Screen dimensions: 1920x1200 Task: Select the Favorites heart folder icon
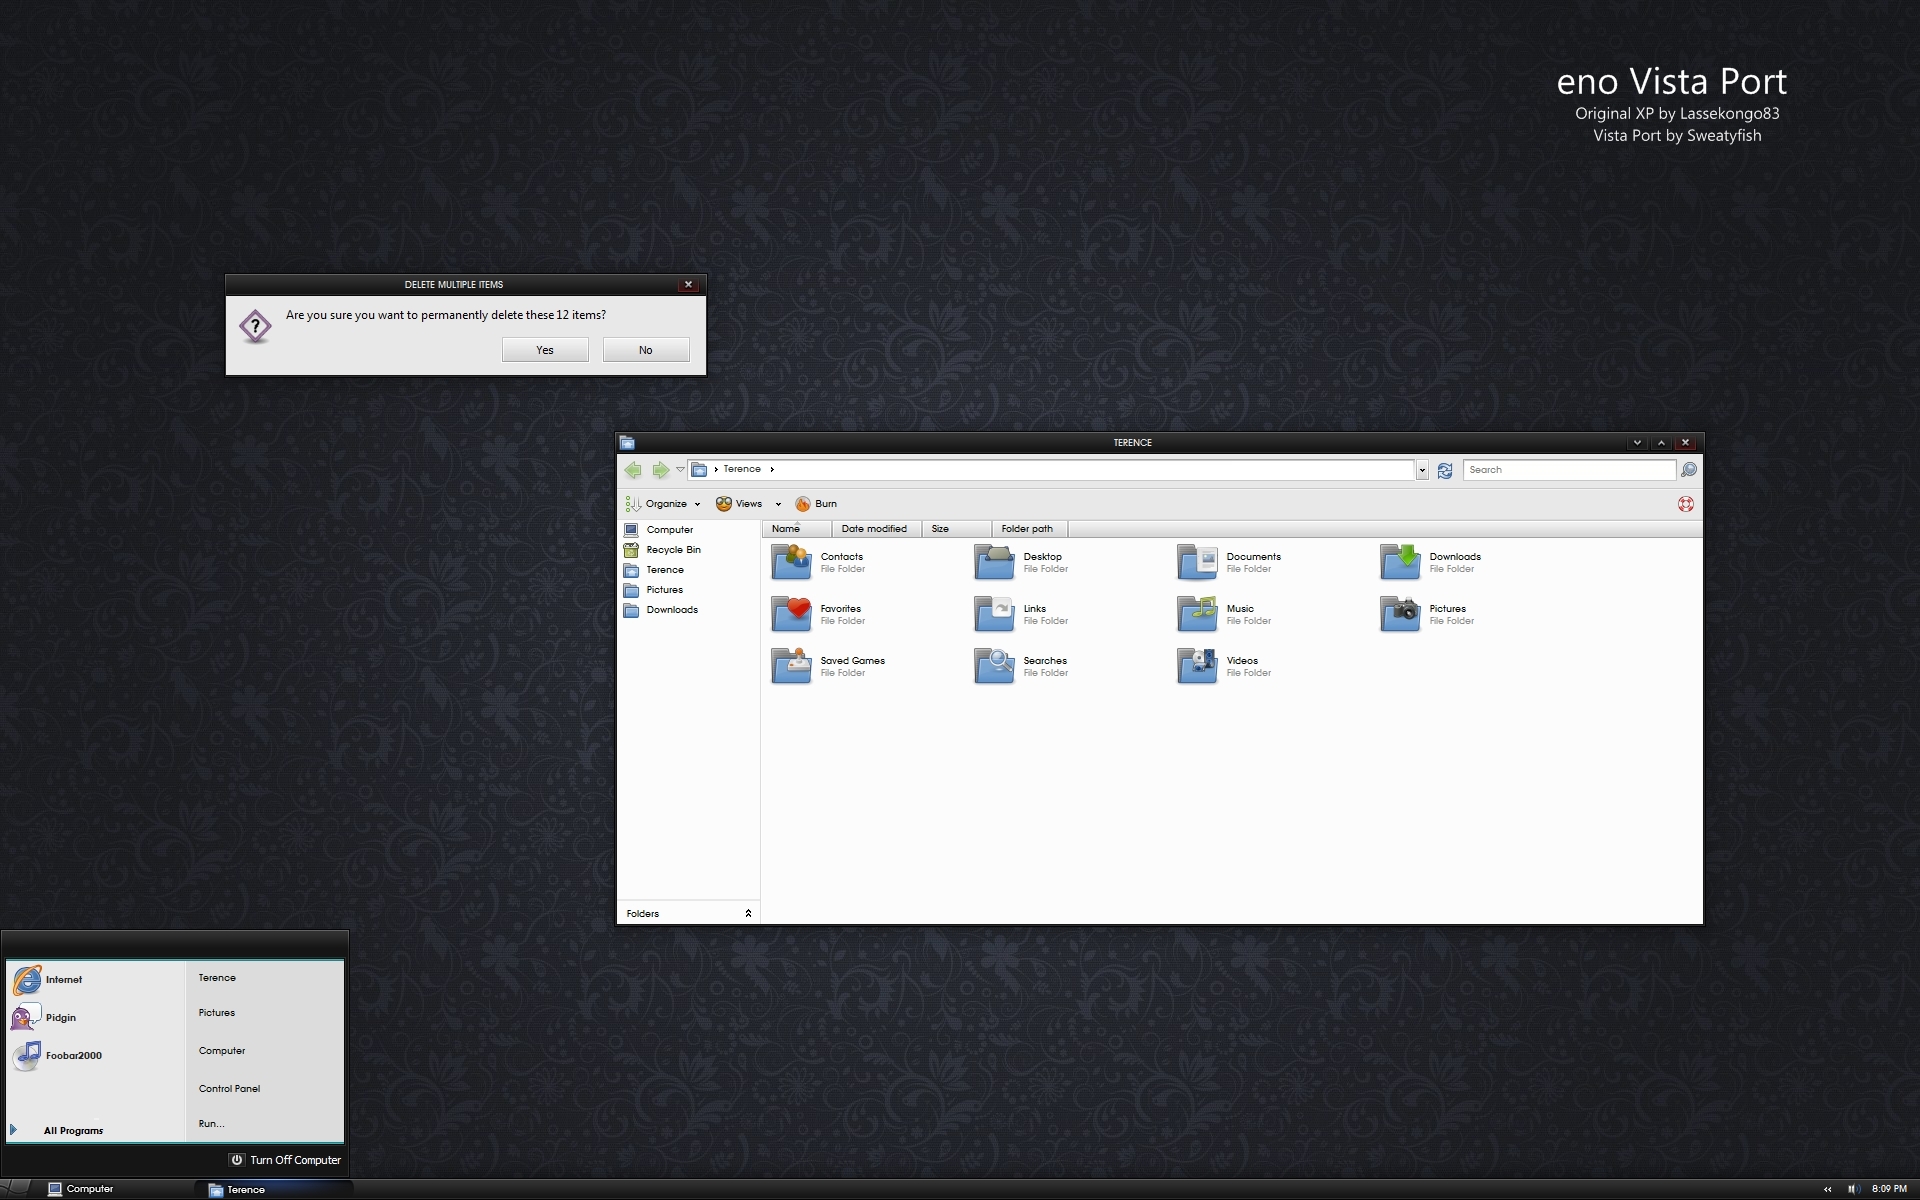click(791, 614)
